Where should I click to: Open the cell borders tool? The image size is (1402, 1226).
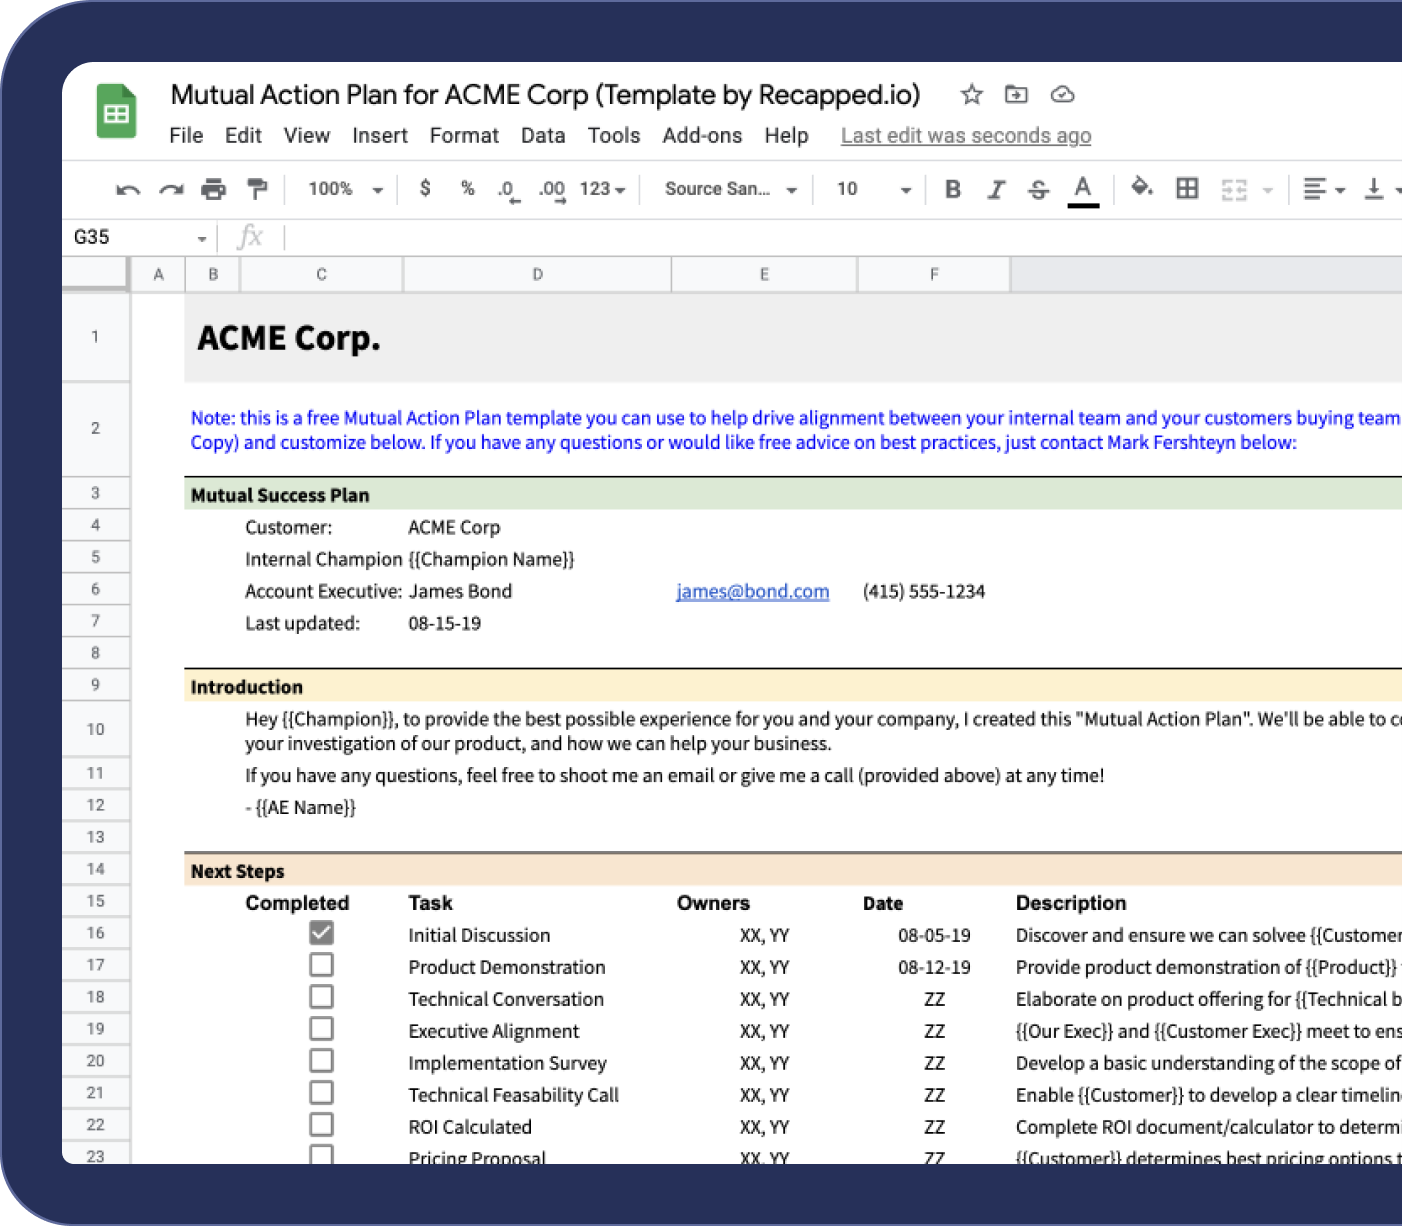(x=1187, y=188)
